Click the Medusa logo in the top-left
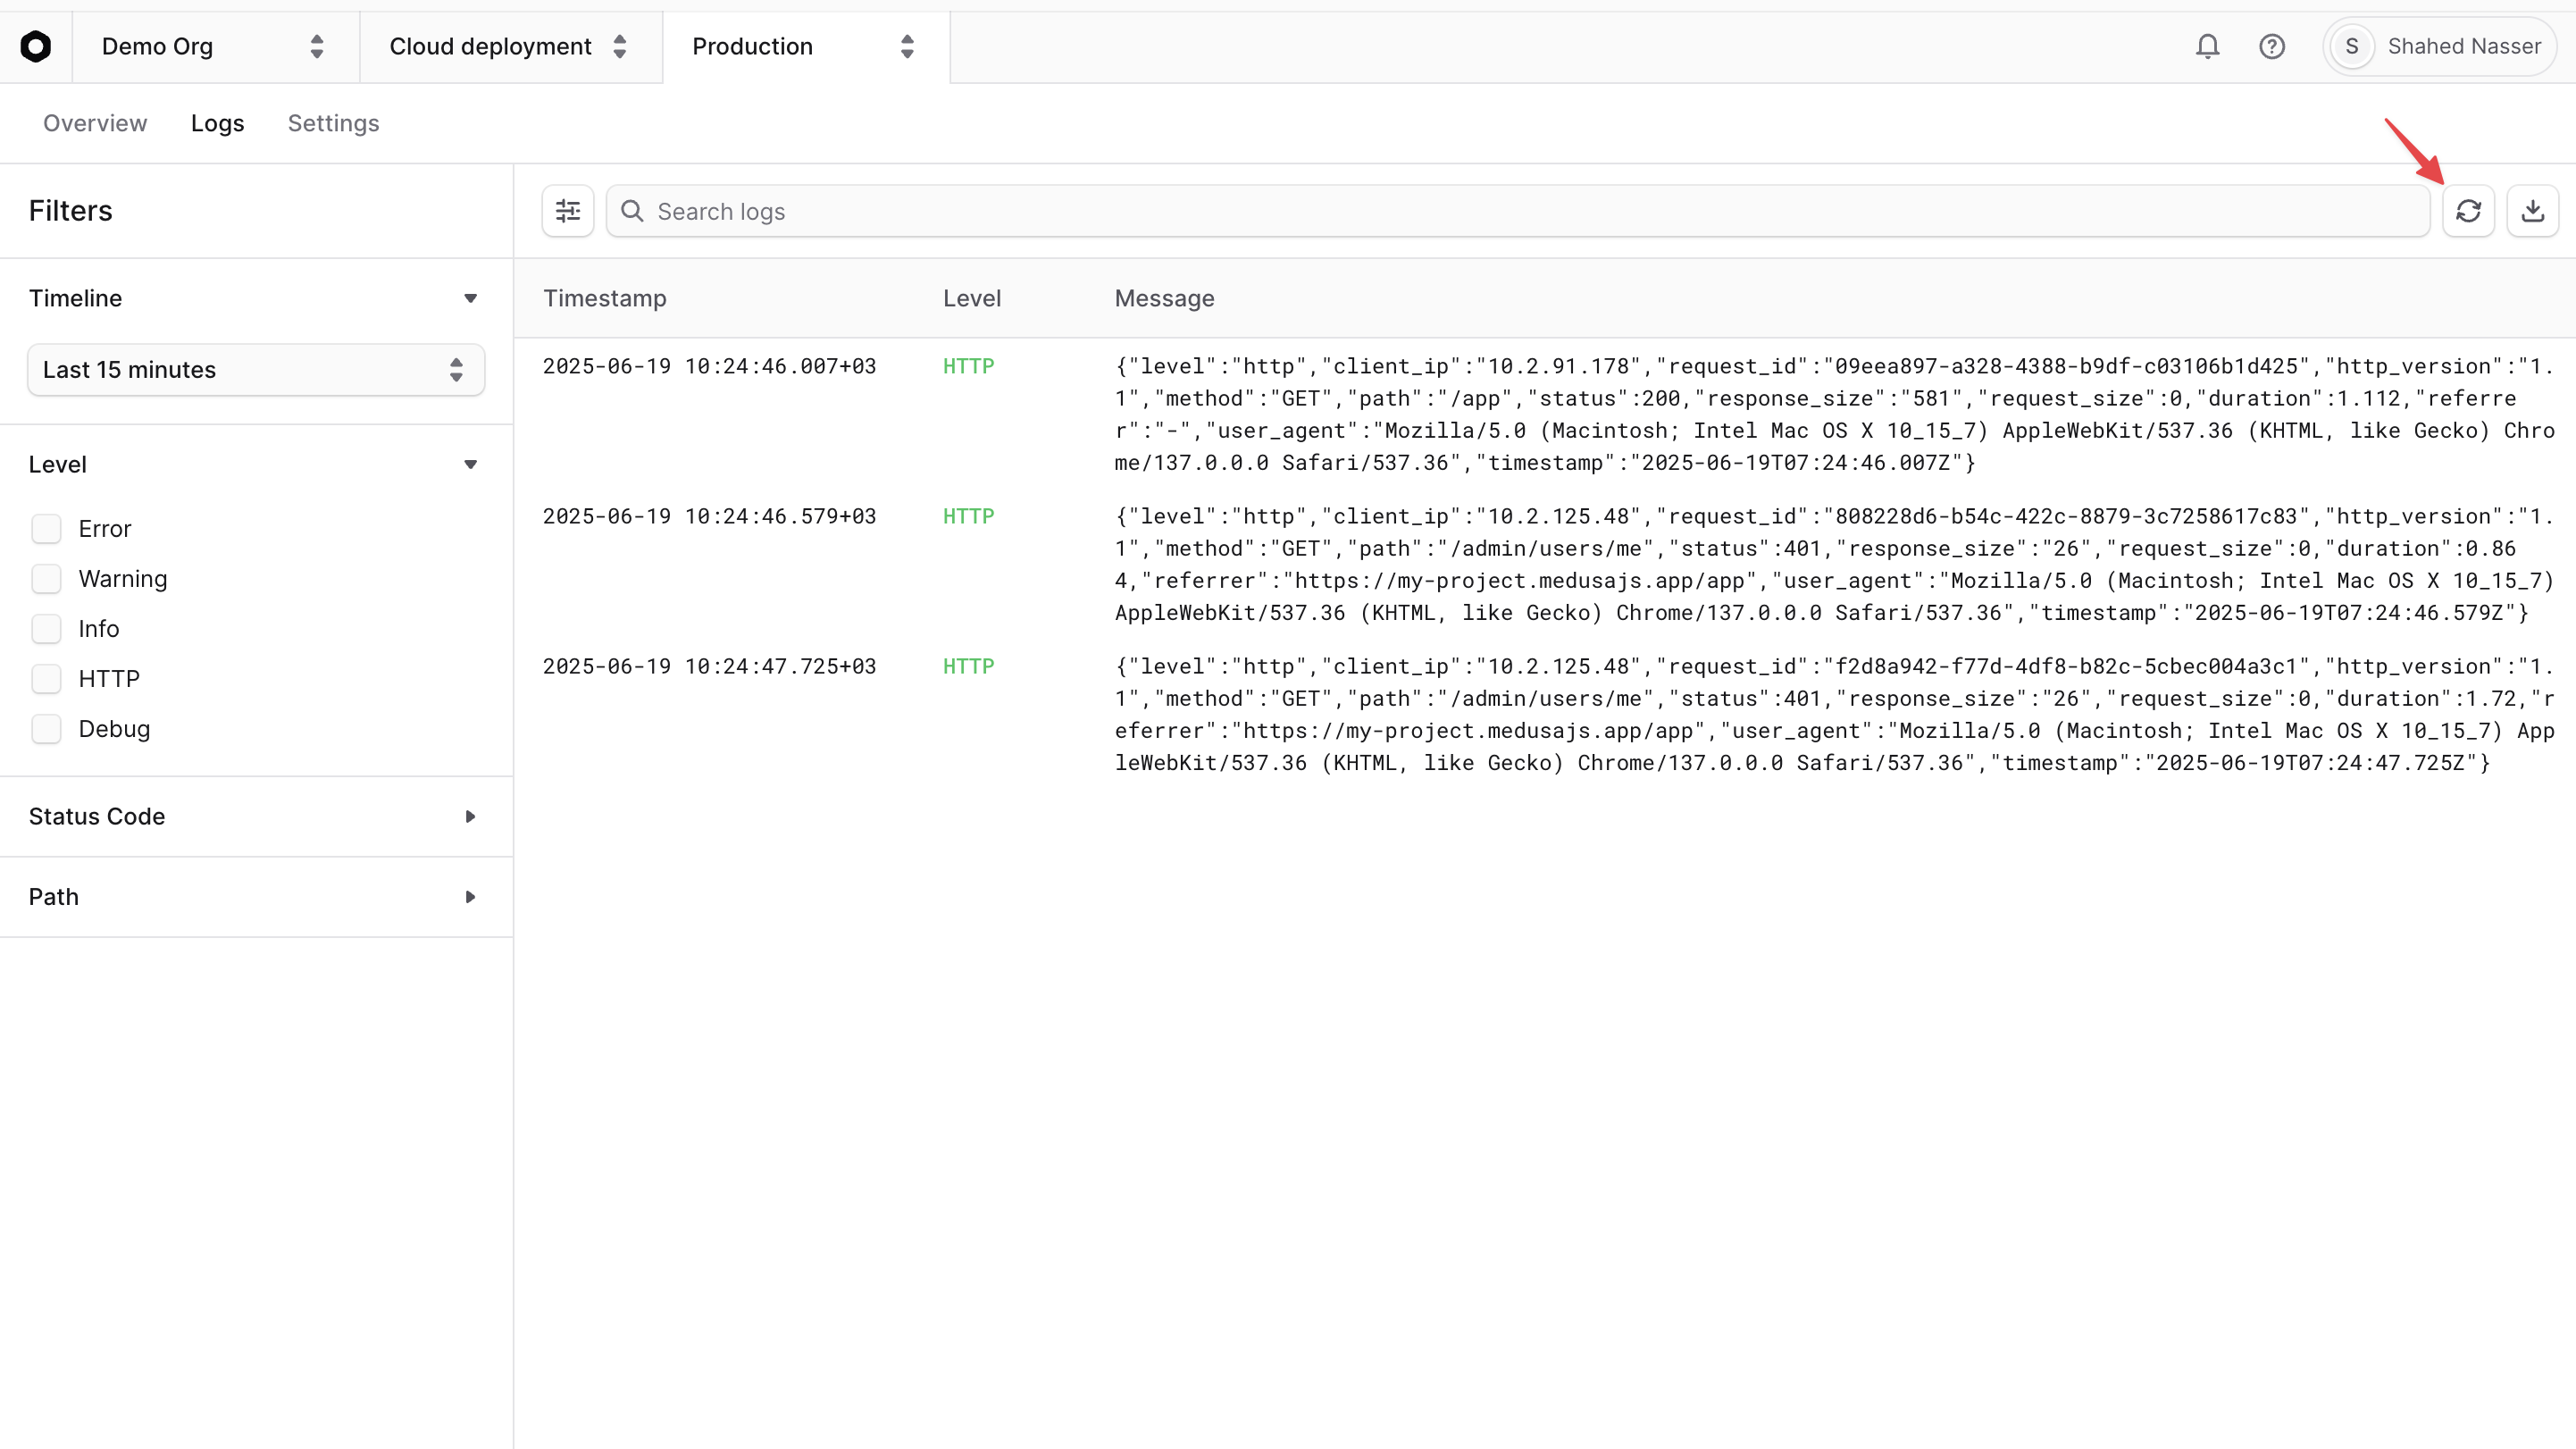The image size is (2576, 1449). [x=37, y=46]
